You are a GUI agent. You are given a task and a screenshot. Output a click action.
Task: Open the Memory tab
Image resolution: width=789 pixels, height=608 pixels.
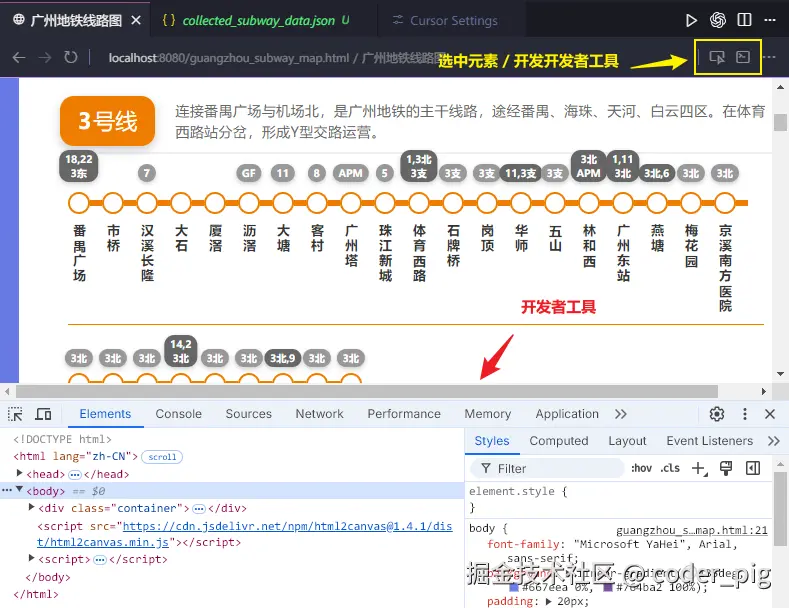pos(488,414)
